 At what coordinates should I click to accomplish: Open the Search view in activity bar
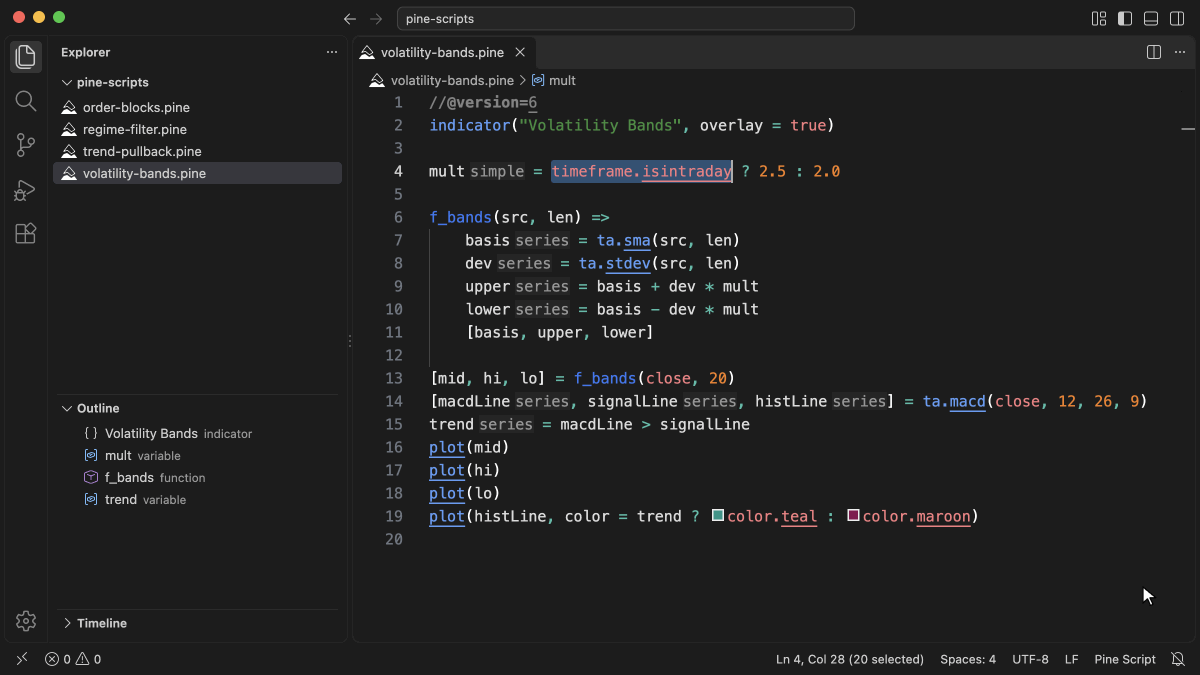(x=26, y=101)
